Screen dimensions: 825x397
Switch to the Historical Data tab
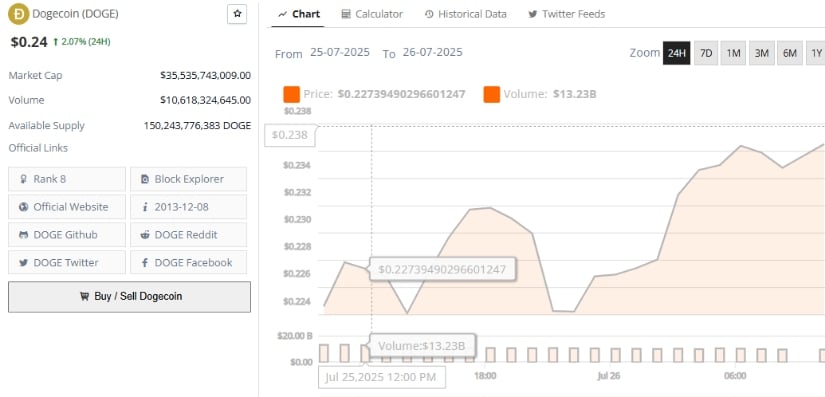[466, 14]
